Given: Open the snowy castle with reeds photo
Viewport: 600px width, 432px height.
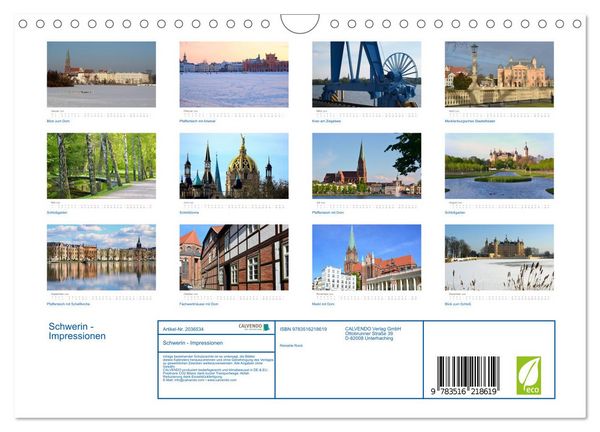Looking at the screenshot, I should click(x=499, y=257).
